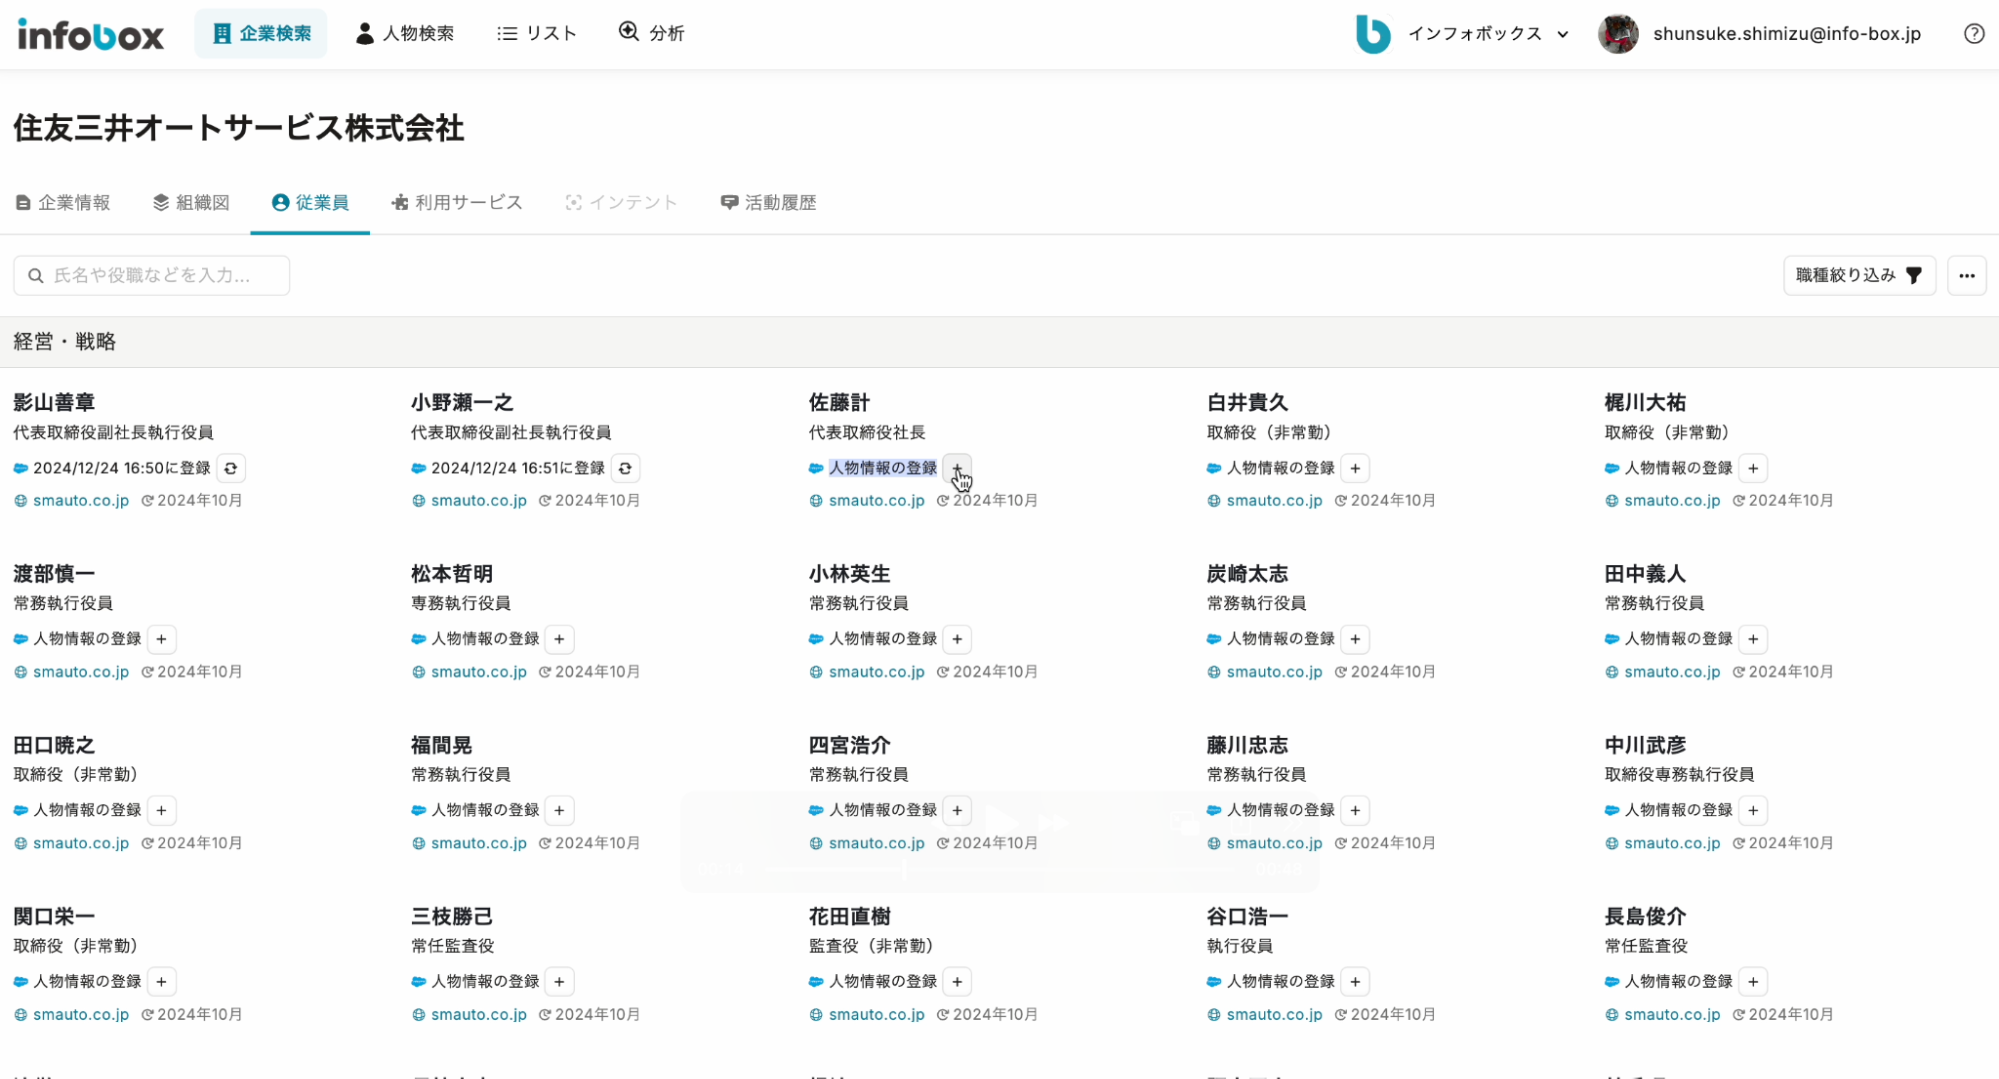Click company title 住友三井オートサービス株式会社

pos(239,128)
